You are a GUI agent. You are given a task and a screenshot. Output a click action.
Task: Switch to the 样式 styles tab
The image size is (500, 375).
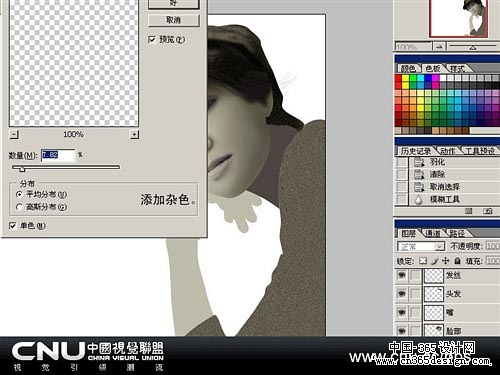(x=457, y=69)
